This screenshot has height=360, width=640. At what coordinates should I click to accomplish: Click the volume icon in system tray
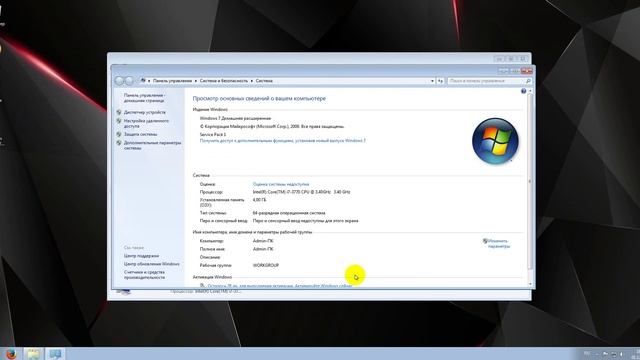tap(622, 354)
